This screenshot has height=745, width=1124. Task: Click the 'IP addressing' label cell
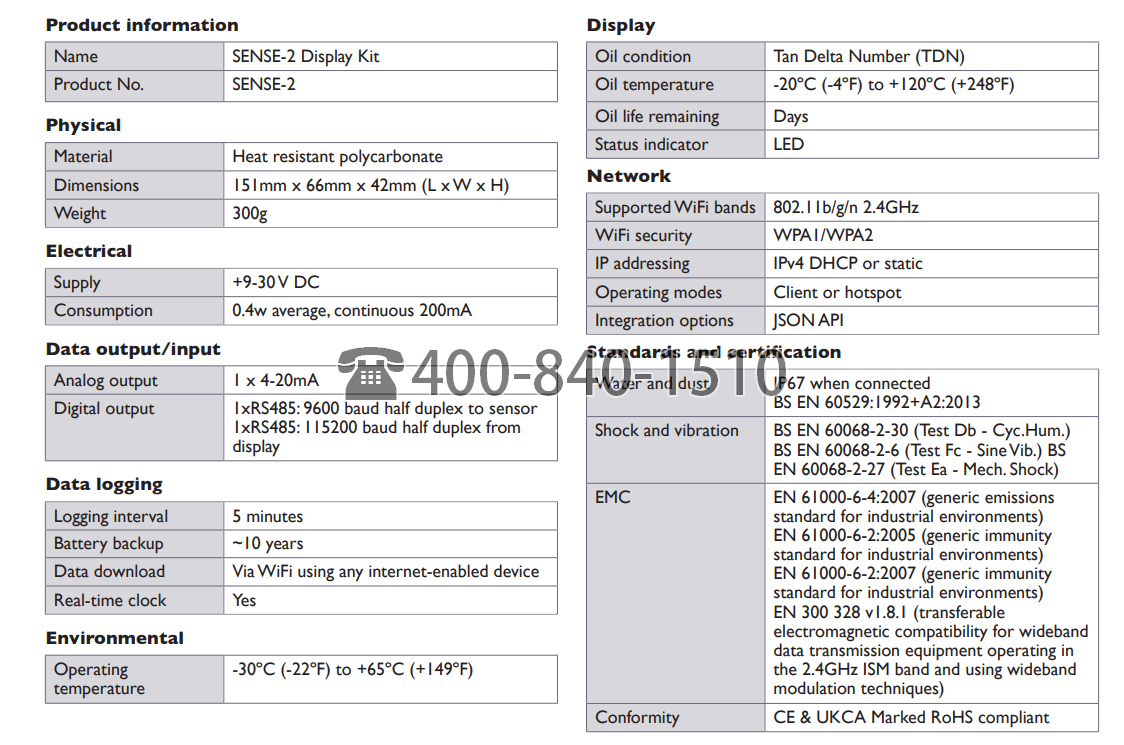pos(676,263)
